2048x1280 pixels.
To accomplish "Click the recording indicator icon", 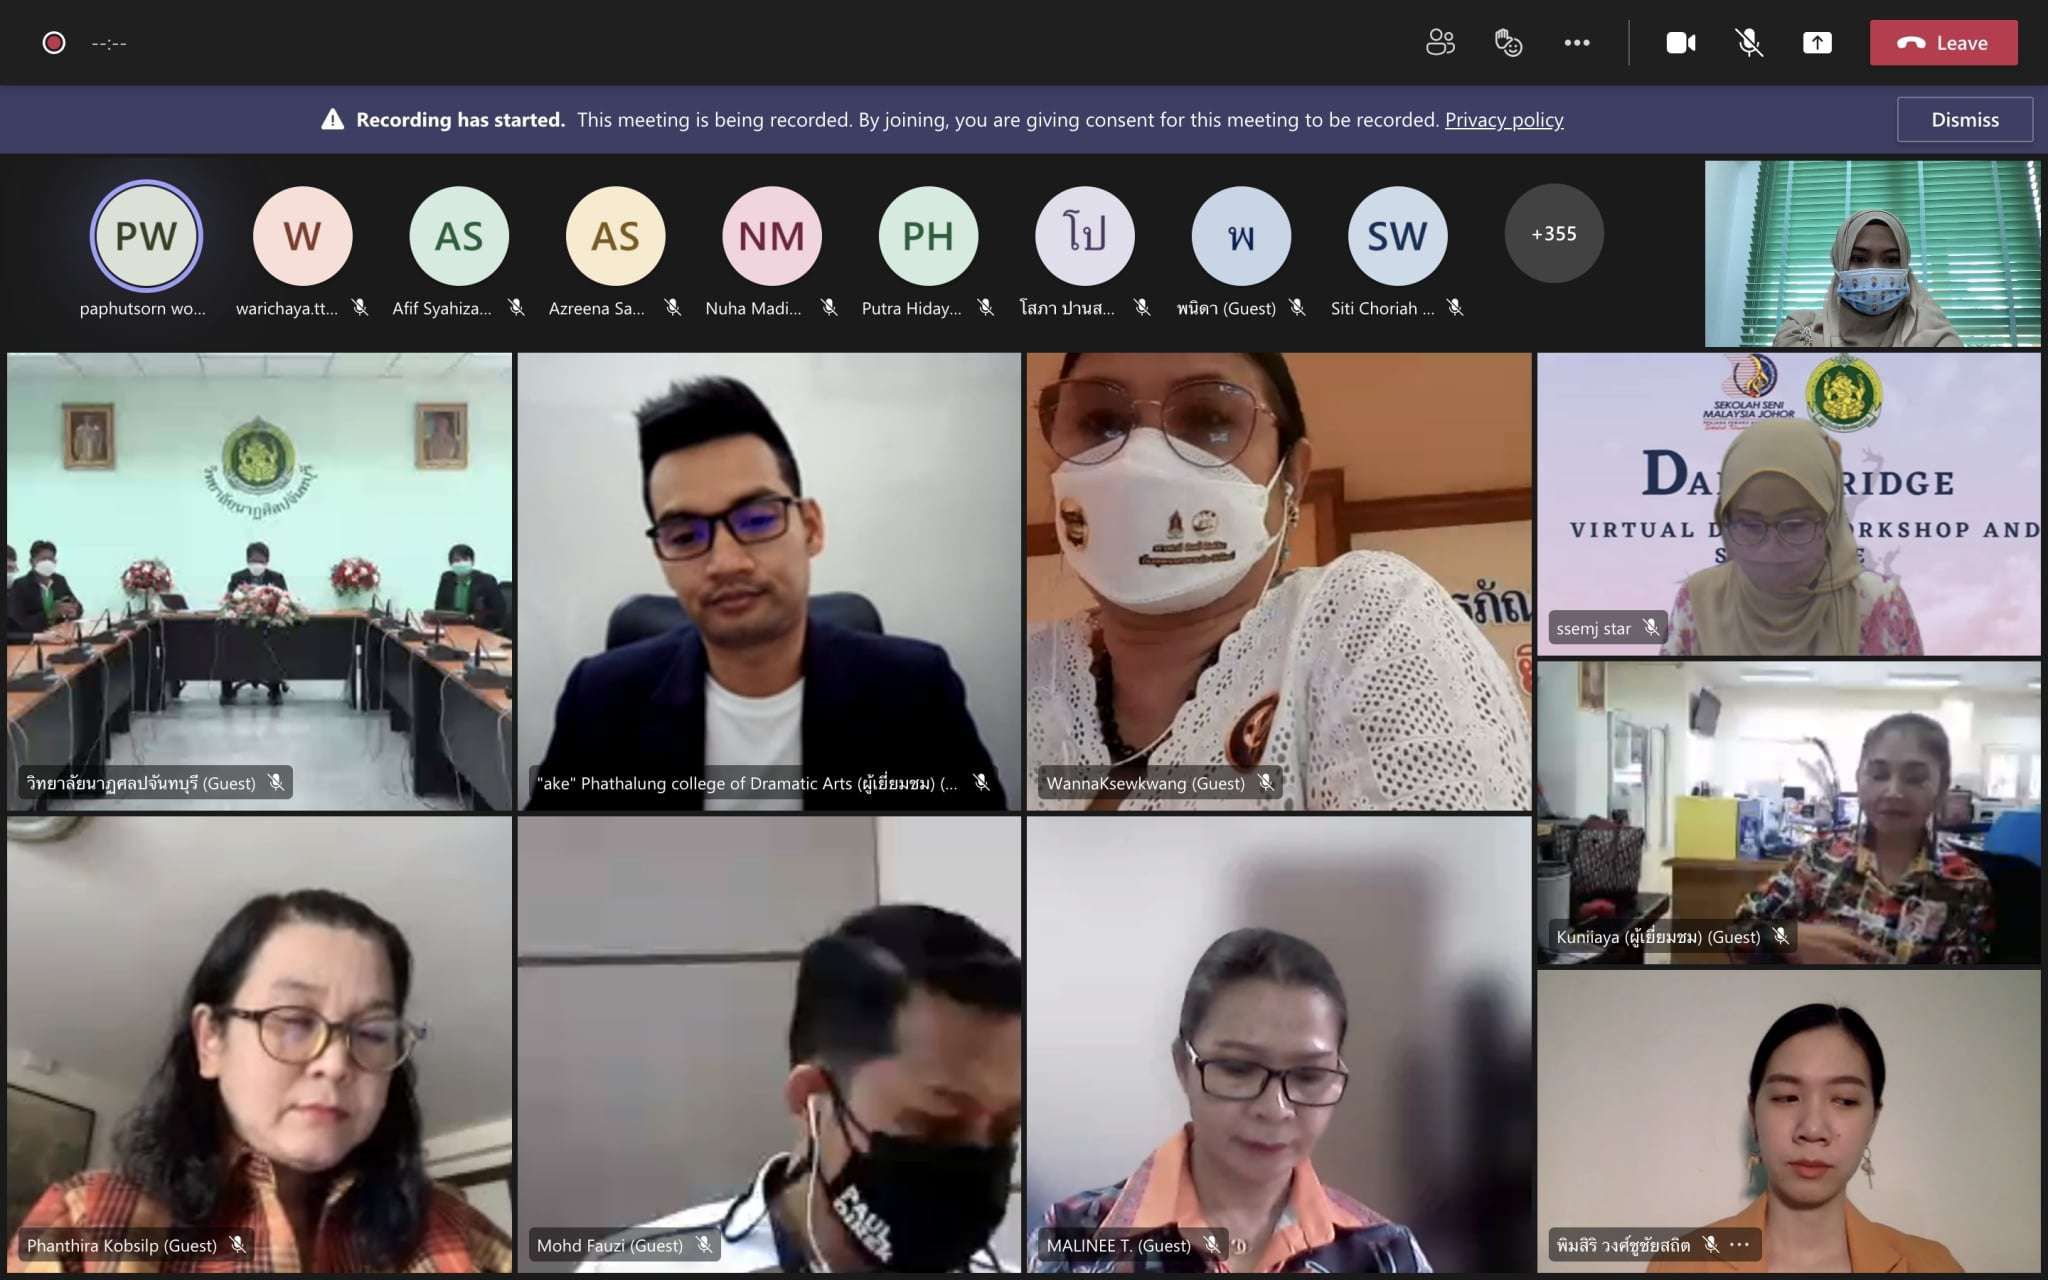I will click(54, 43).
